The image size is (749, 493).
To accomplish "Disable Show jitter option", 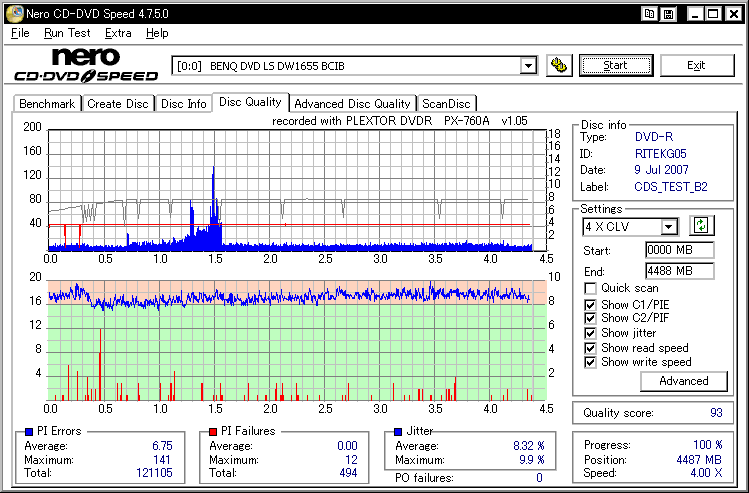I will (x=590, y=333).
